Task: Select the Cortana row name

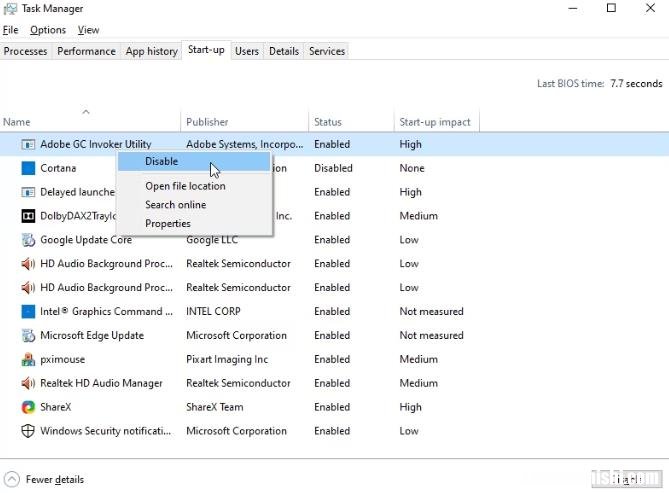Action: pyautogui.click(x=58, y=168)
